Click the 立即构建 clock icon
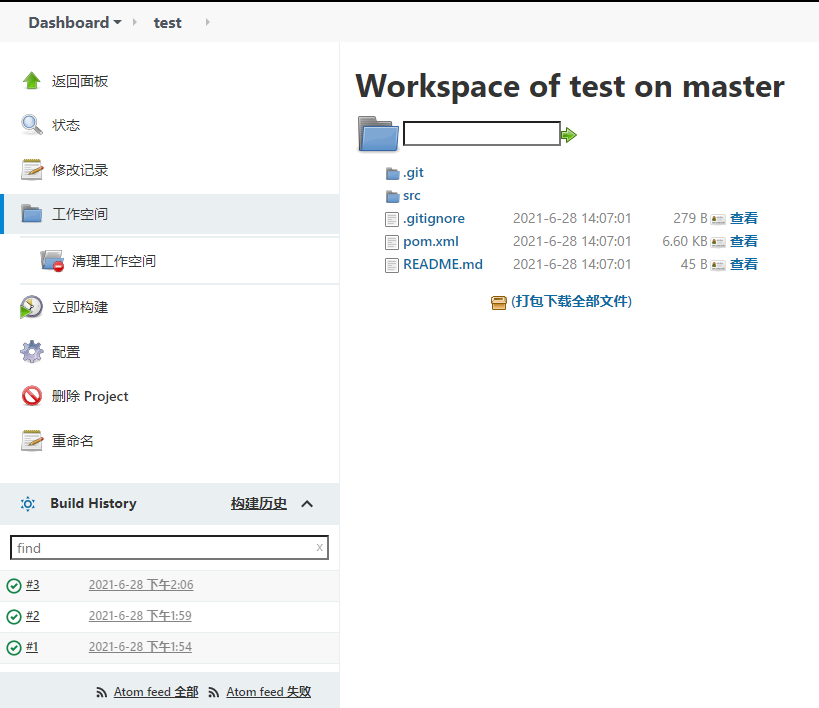The image size is (819, 708). pos(32,307)
